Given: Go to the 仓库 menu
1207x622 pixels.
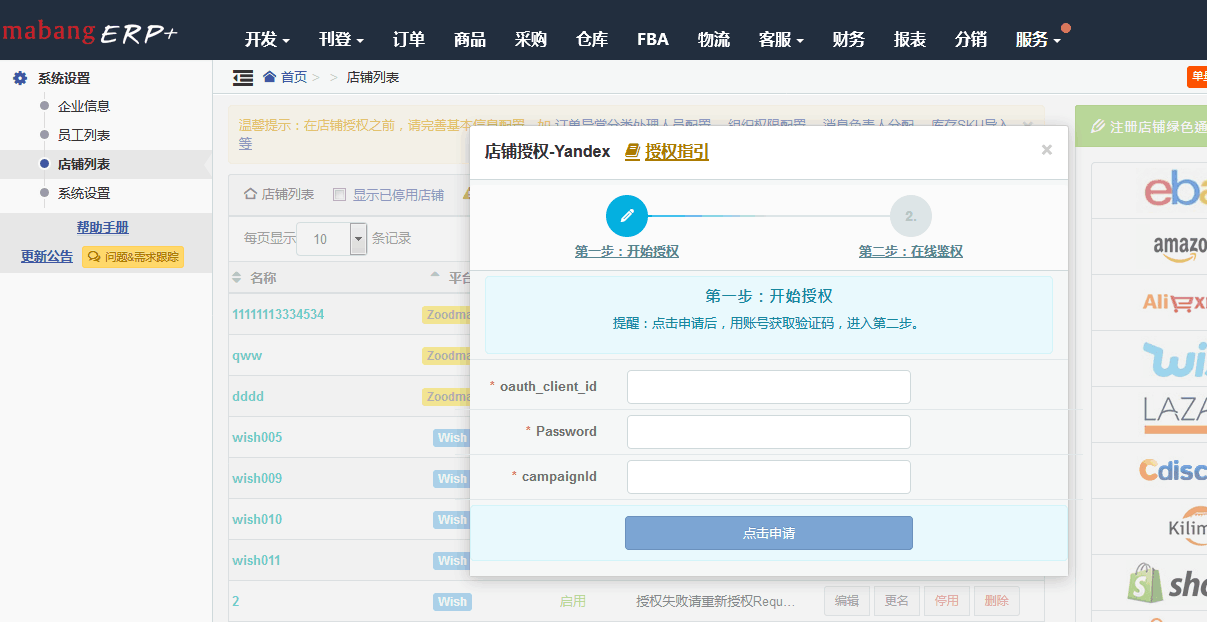Looking at the screenshot, I should point(592,40).
